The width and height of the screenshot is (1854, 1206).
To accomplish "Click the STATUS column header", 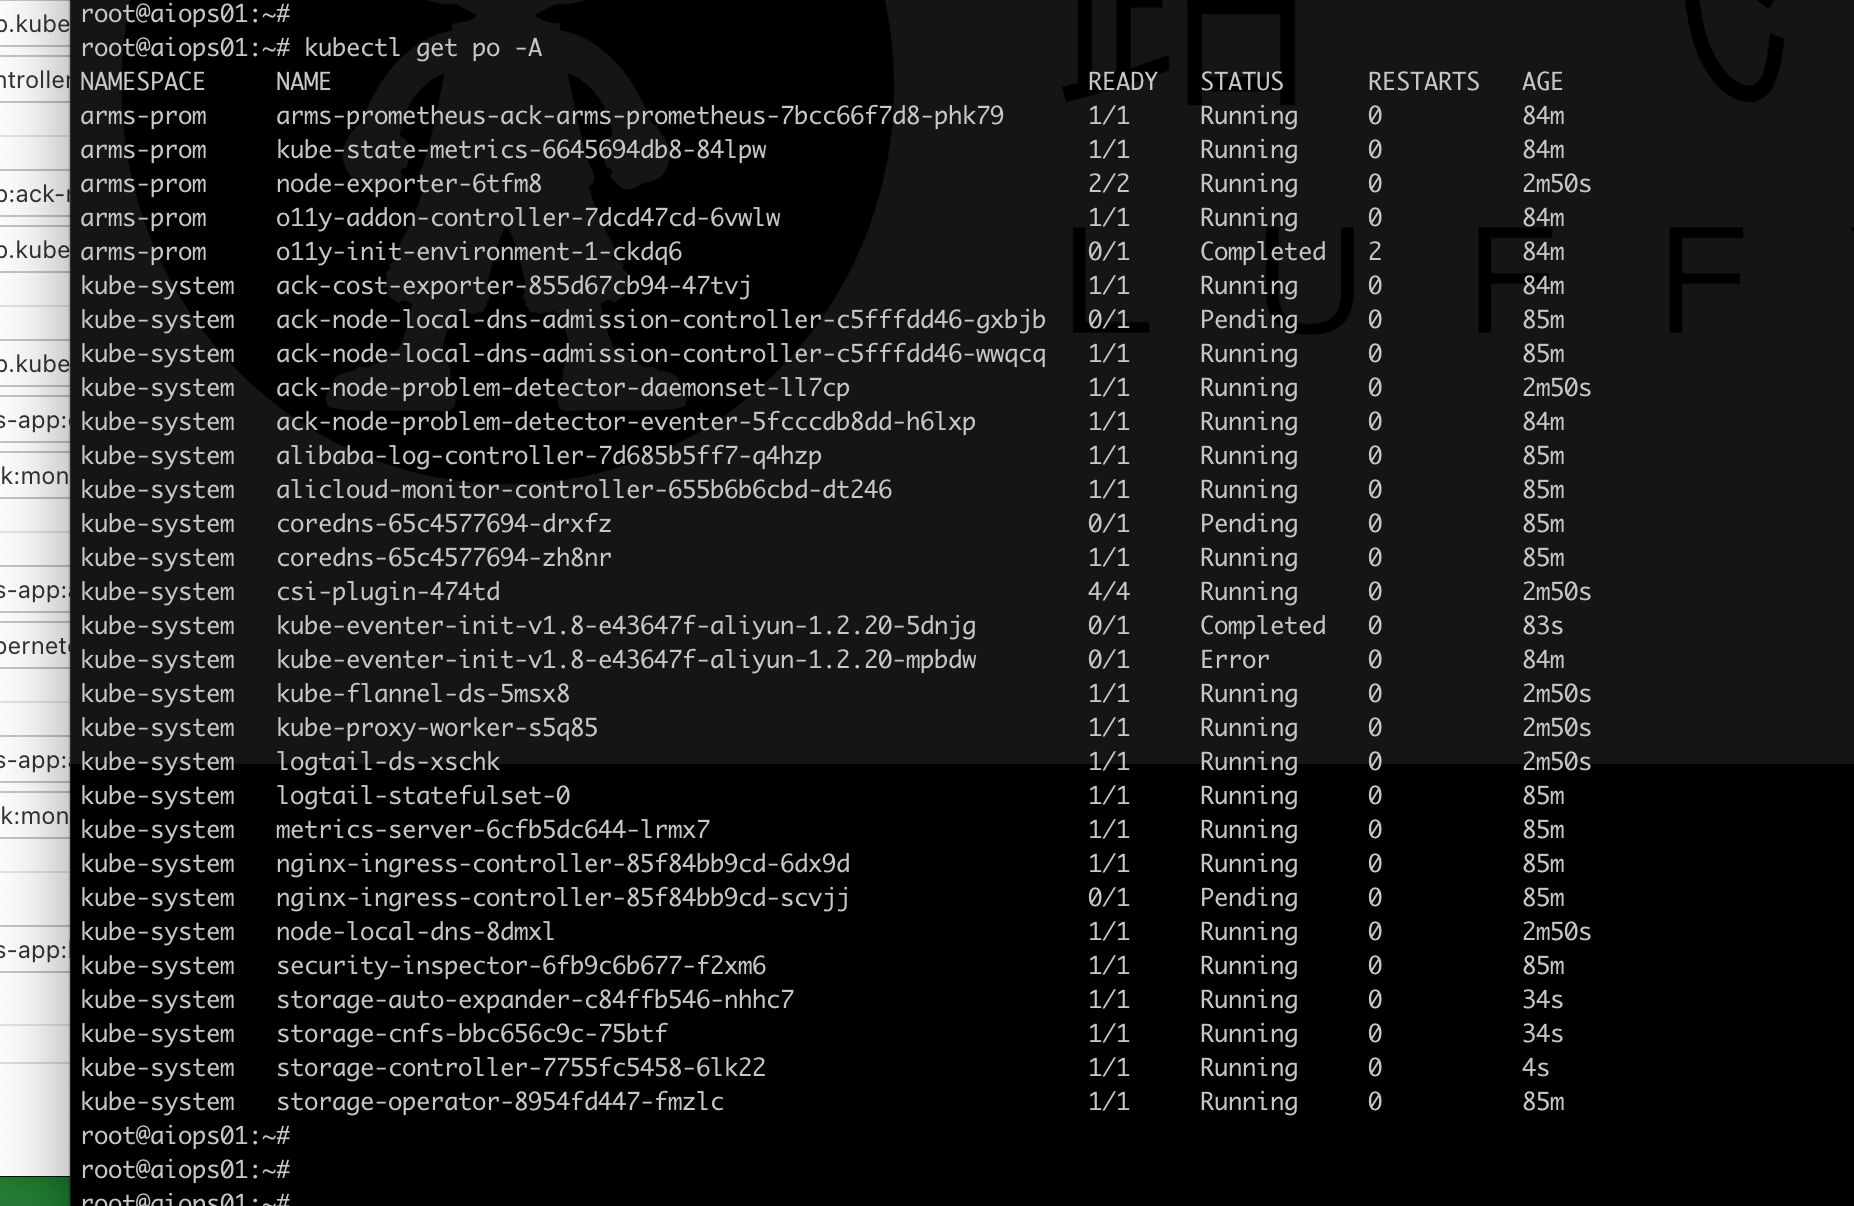I will 1241,82.
